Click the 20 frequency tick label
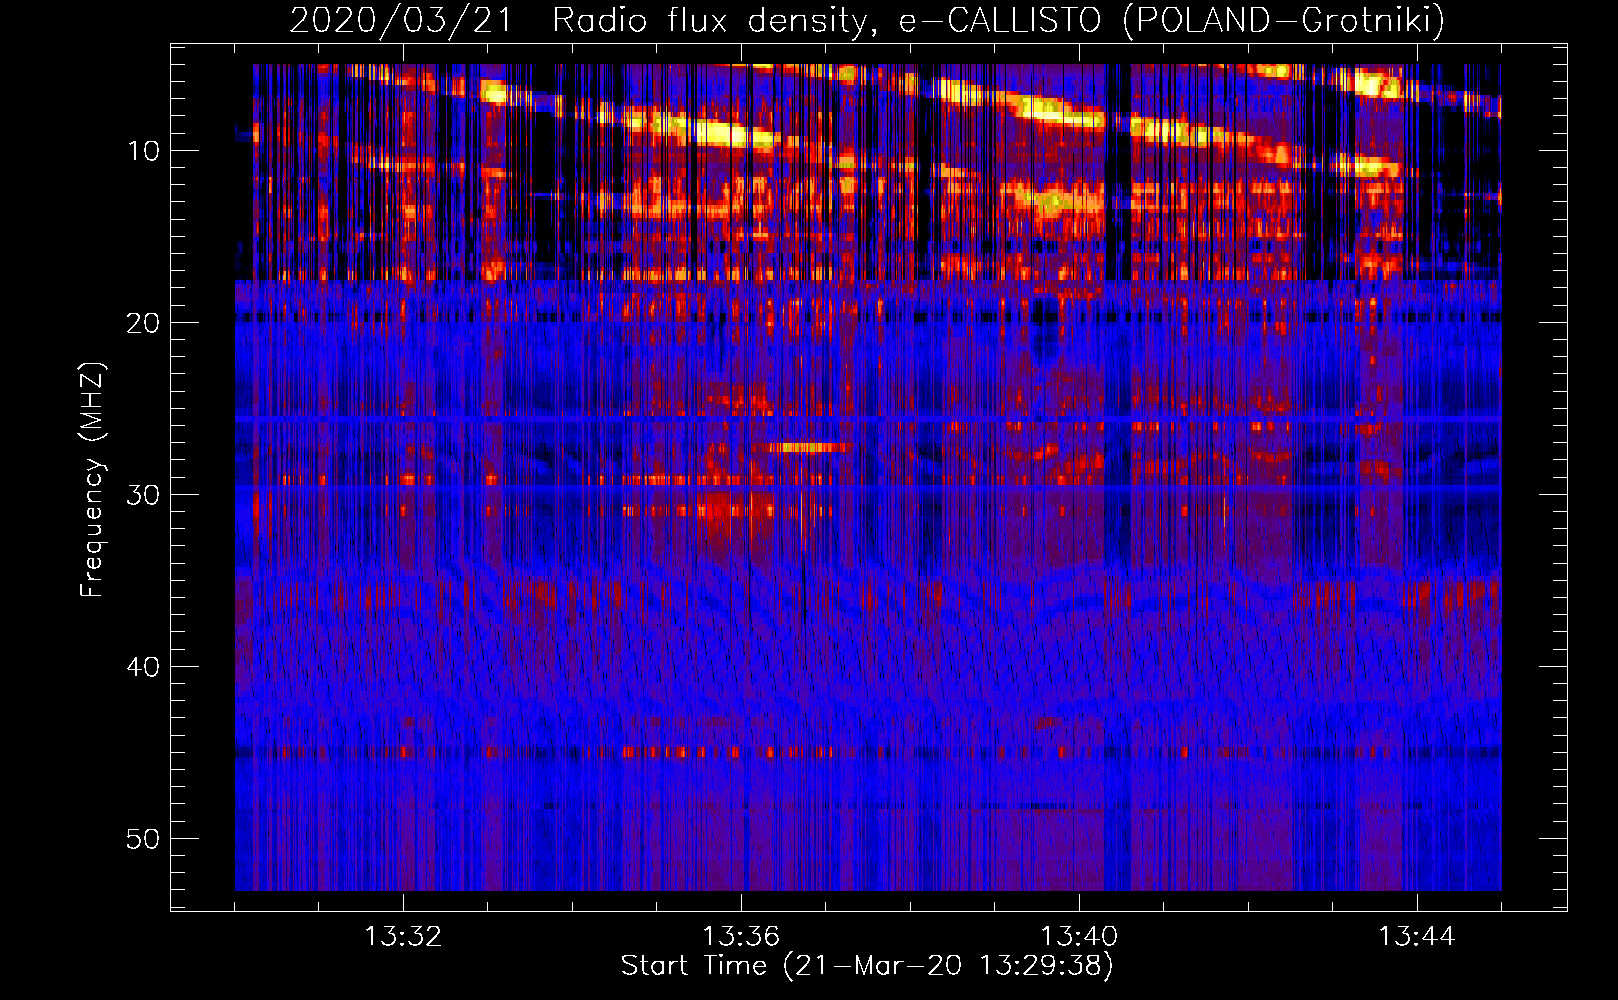This screenshot has width=1618, height=1000. click(x=144, y=323)
